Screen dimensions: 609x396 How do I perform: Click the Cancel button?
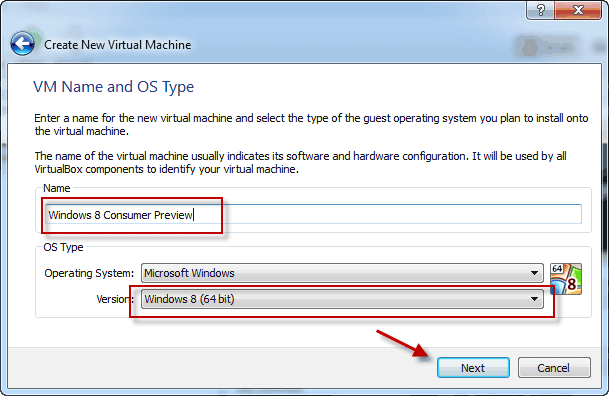554,368
